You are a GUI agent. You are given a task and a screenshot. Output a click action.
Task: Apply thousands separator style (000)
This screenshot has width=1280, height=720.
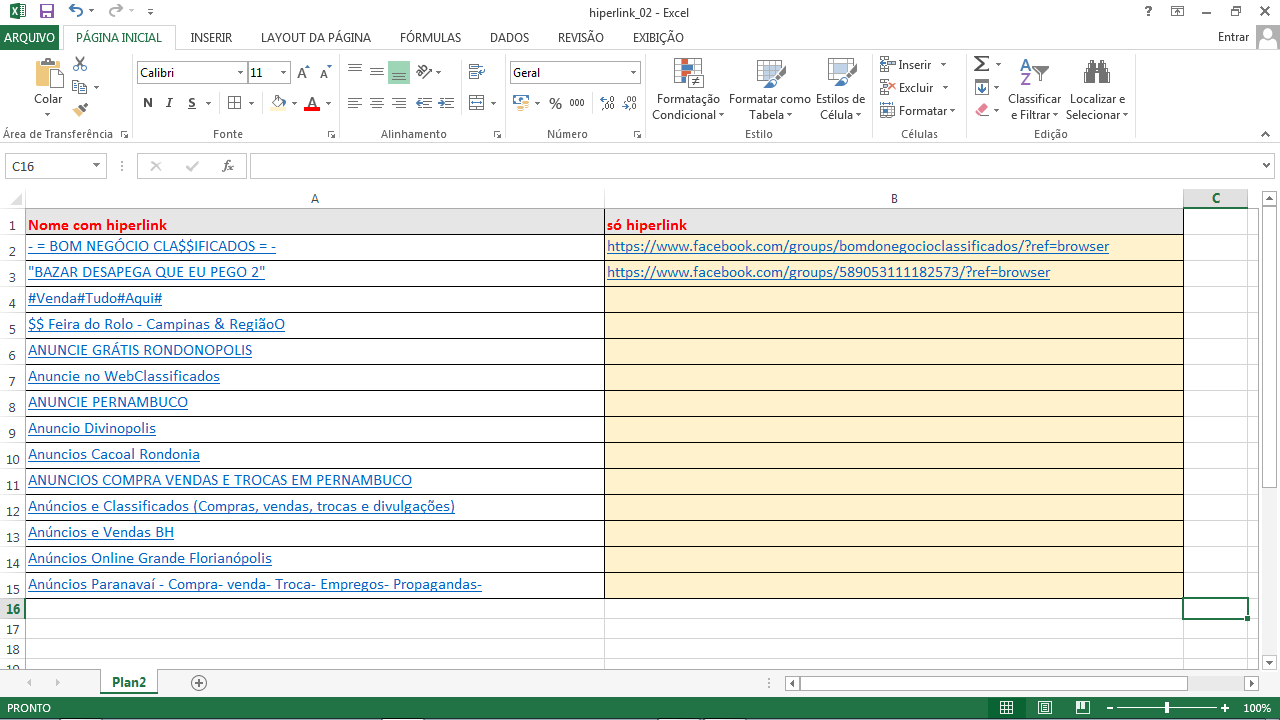click(x=578, y=103)
